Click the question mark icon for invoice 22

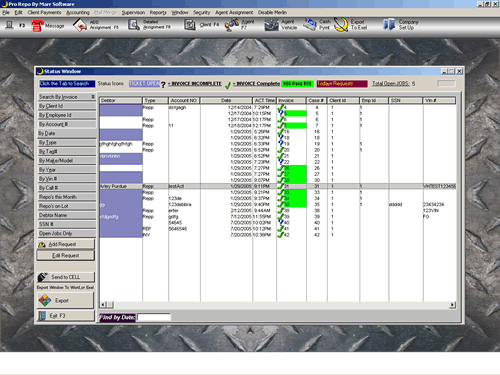pos(281,162)
